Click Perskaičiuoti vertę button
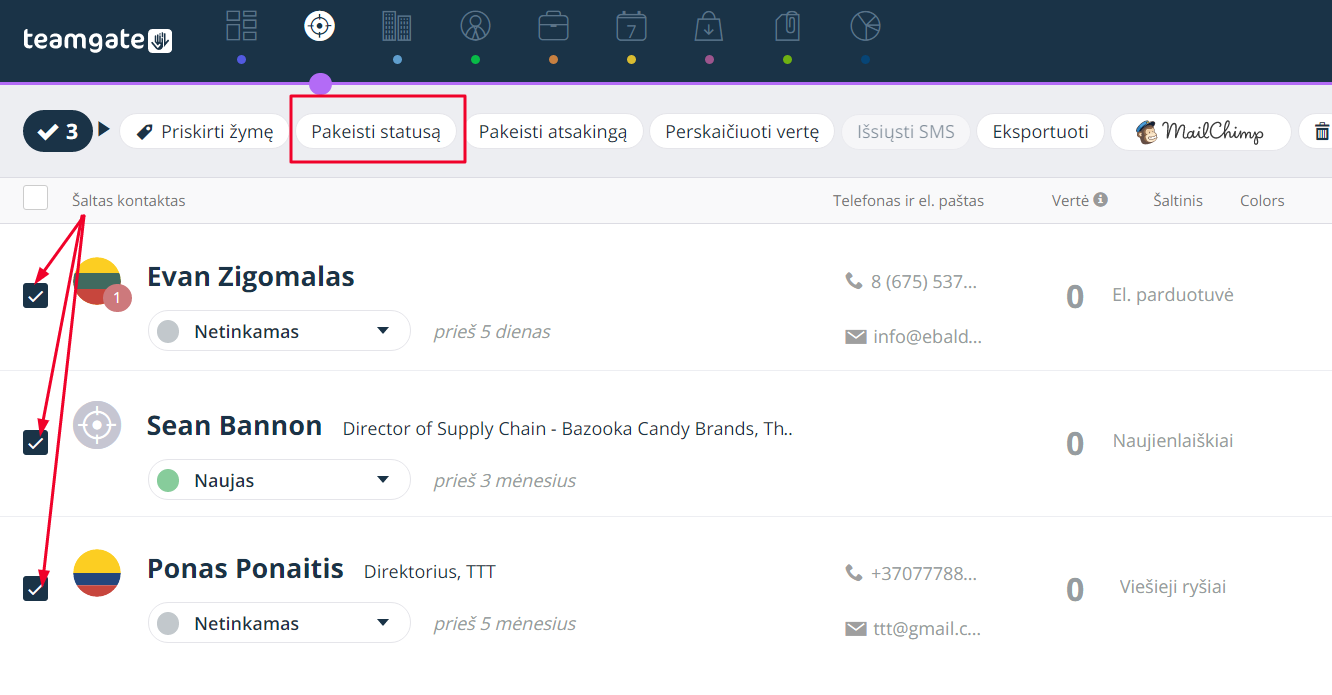Image resolution: width=1332 pixels, height=695 pixels. 742,131
